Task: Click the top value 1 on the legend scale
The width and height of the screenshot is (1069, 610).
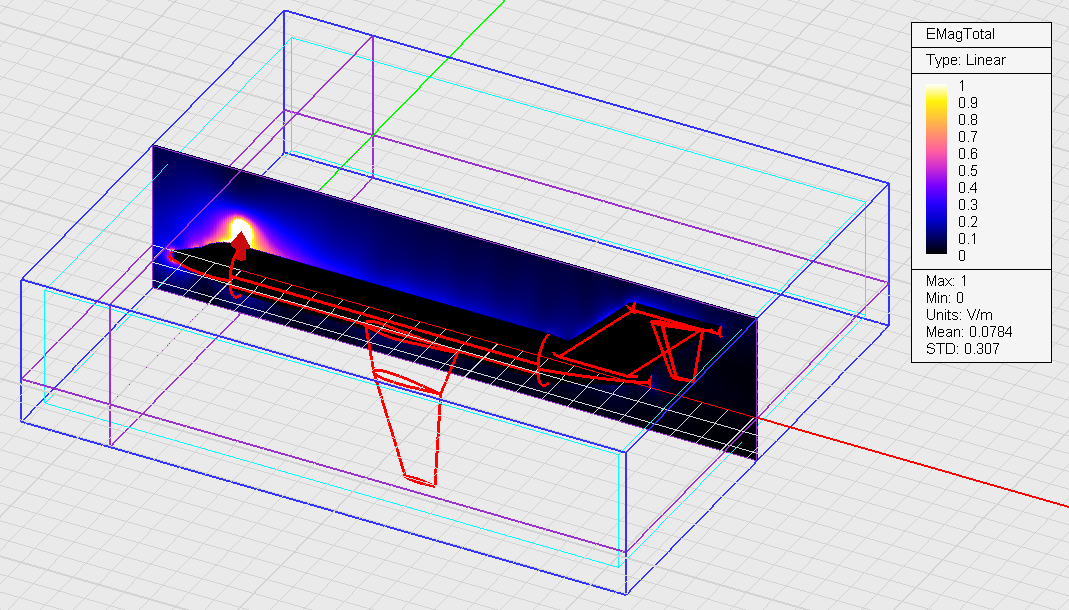Action: 963,86
